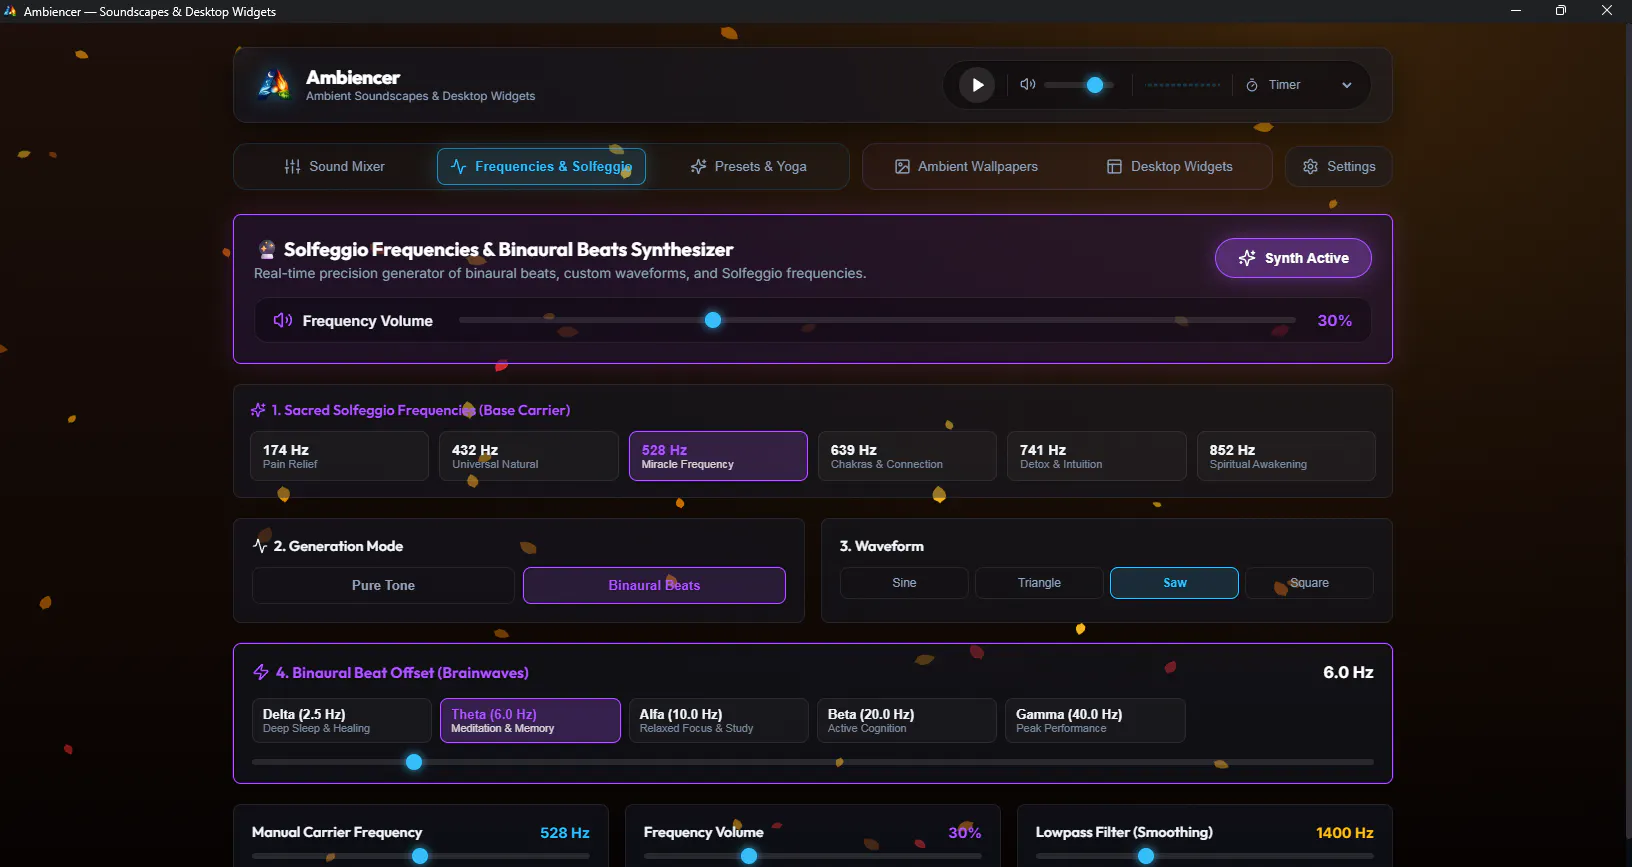
Task: Pick the Delta (2.5 Hz) preset
Action: click(342, 721)
